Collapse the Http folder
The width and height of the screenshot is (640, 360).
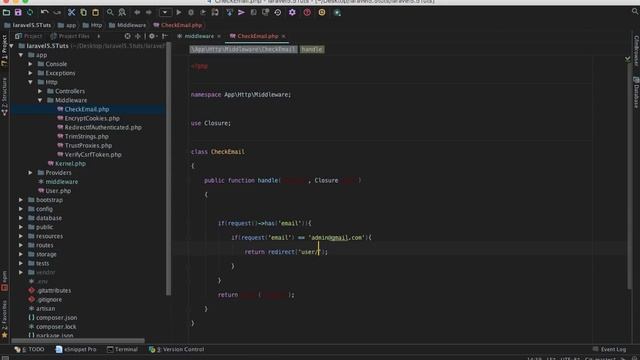click(x=31, y=82)
